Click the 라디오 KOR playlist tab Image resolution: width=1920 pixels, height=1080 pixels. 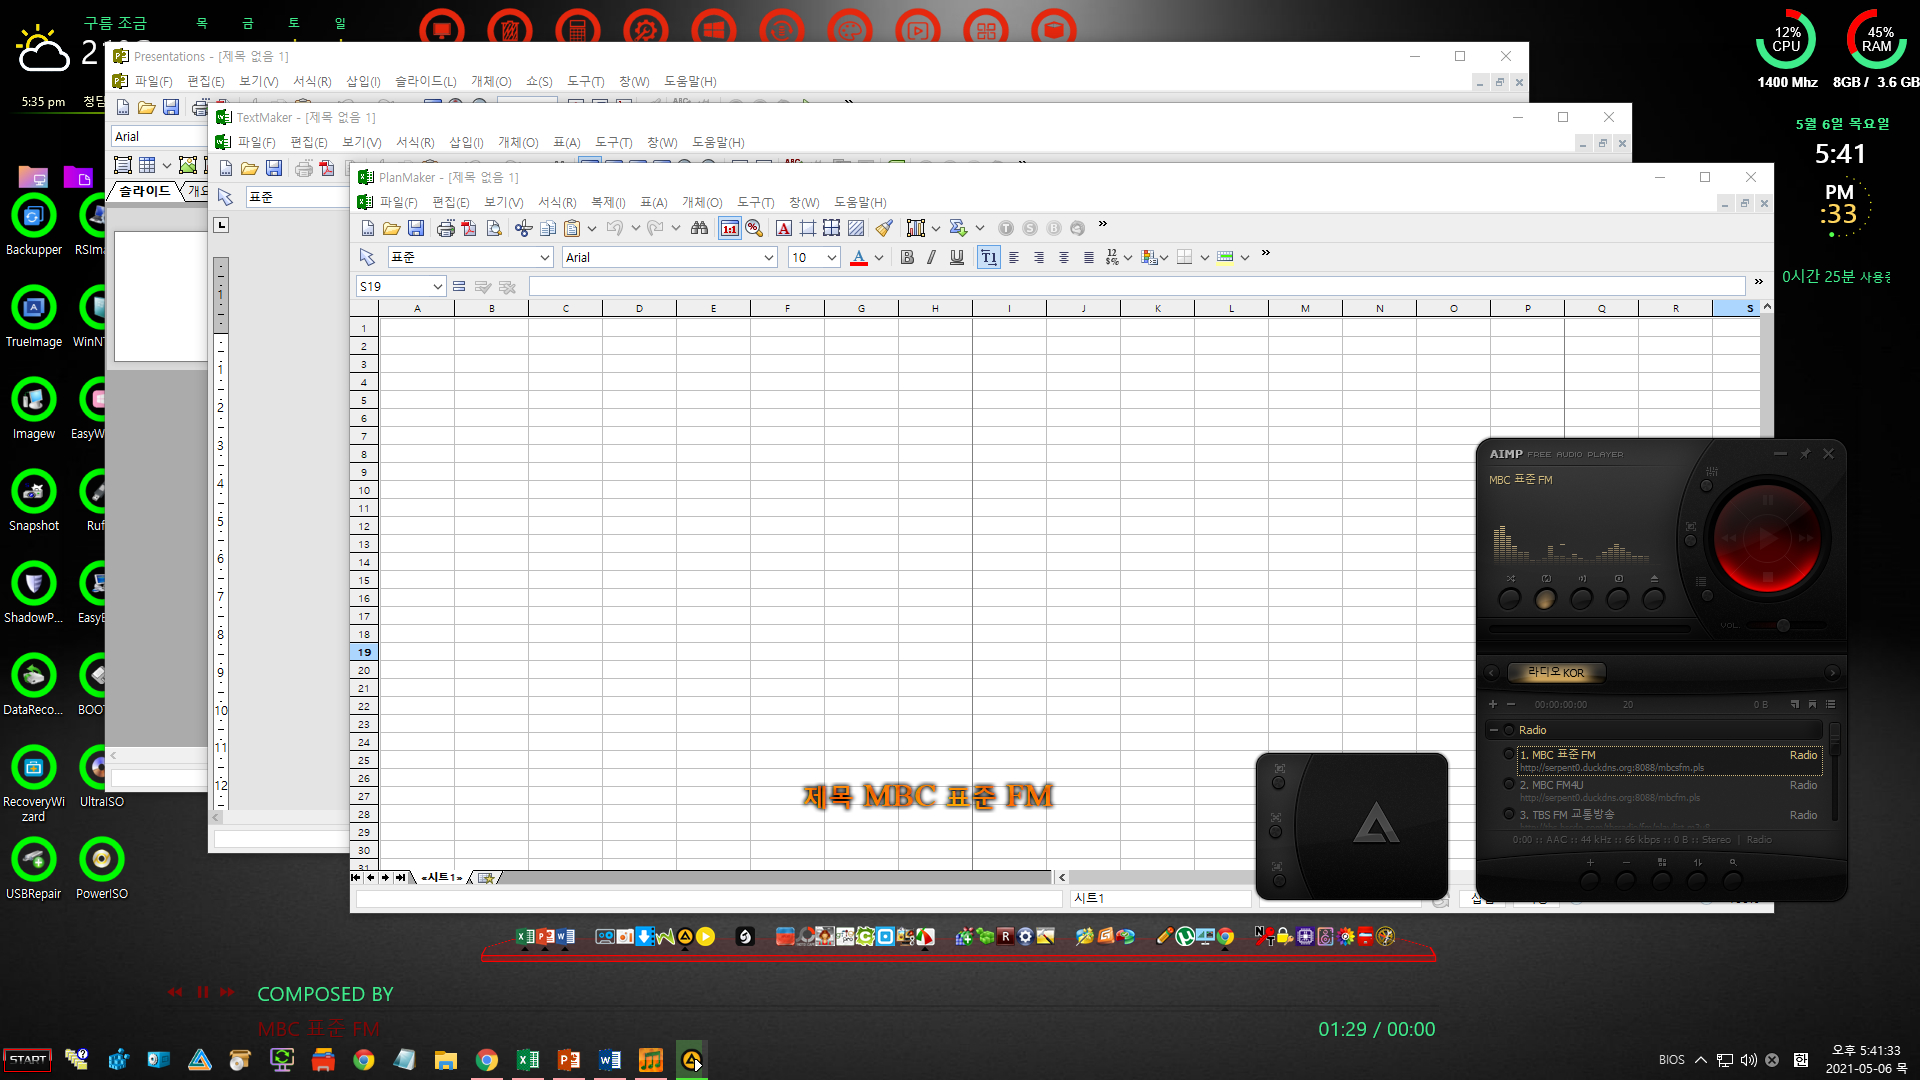pos(1556,672)
